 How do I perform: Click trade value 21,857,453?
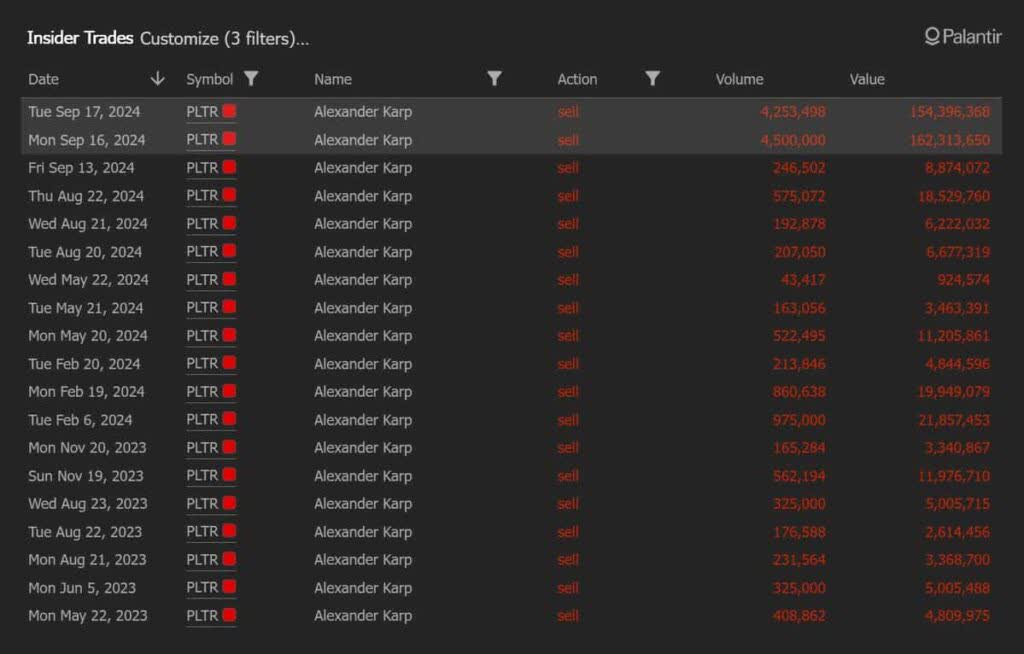pos(954,420)
